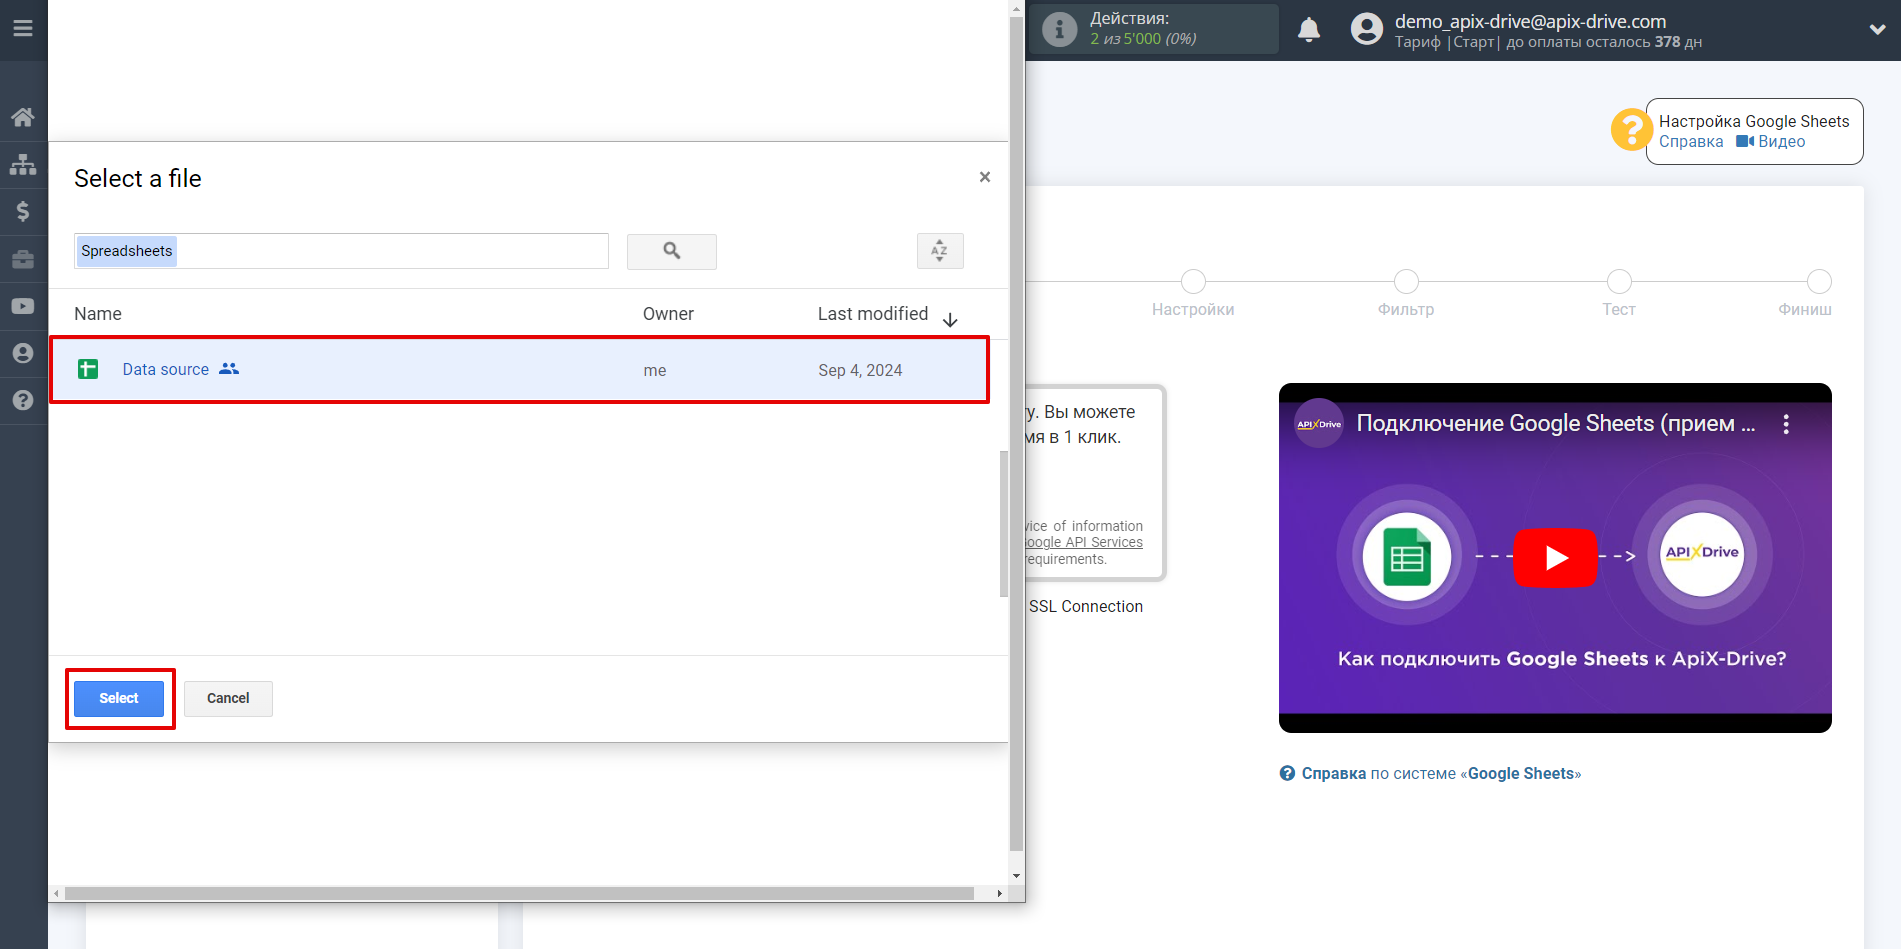1901x949 pixels.
Task: Click the notifications bell icon
Action: pyautogui.click(x=1309, y=30)
